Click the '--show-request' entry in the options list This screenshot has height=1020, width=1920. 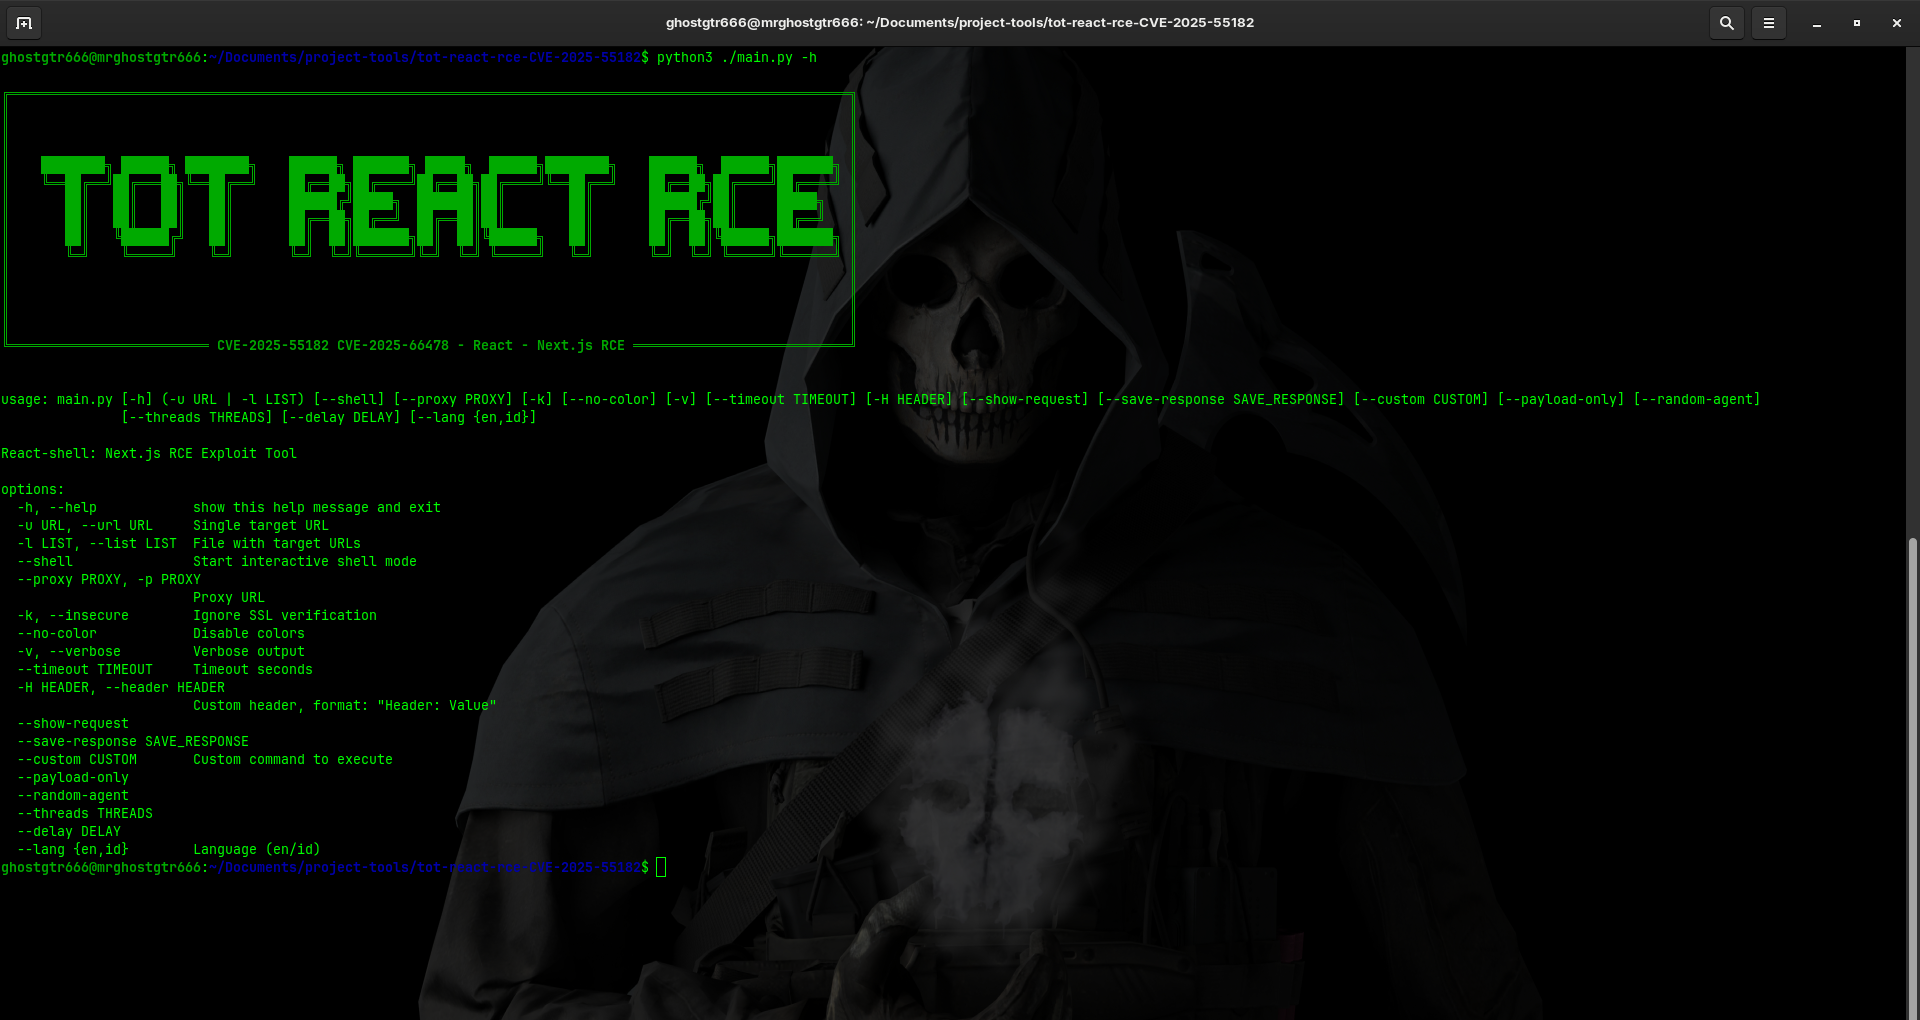coord(73,724)
